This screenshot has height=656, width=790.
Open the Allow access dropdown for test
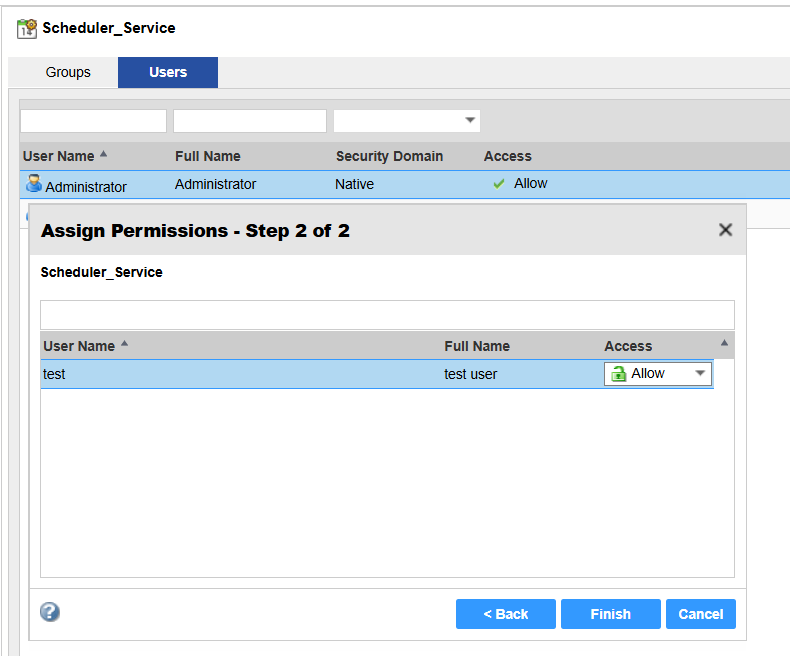tap(657, 373)
